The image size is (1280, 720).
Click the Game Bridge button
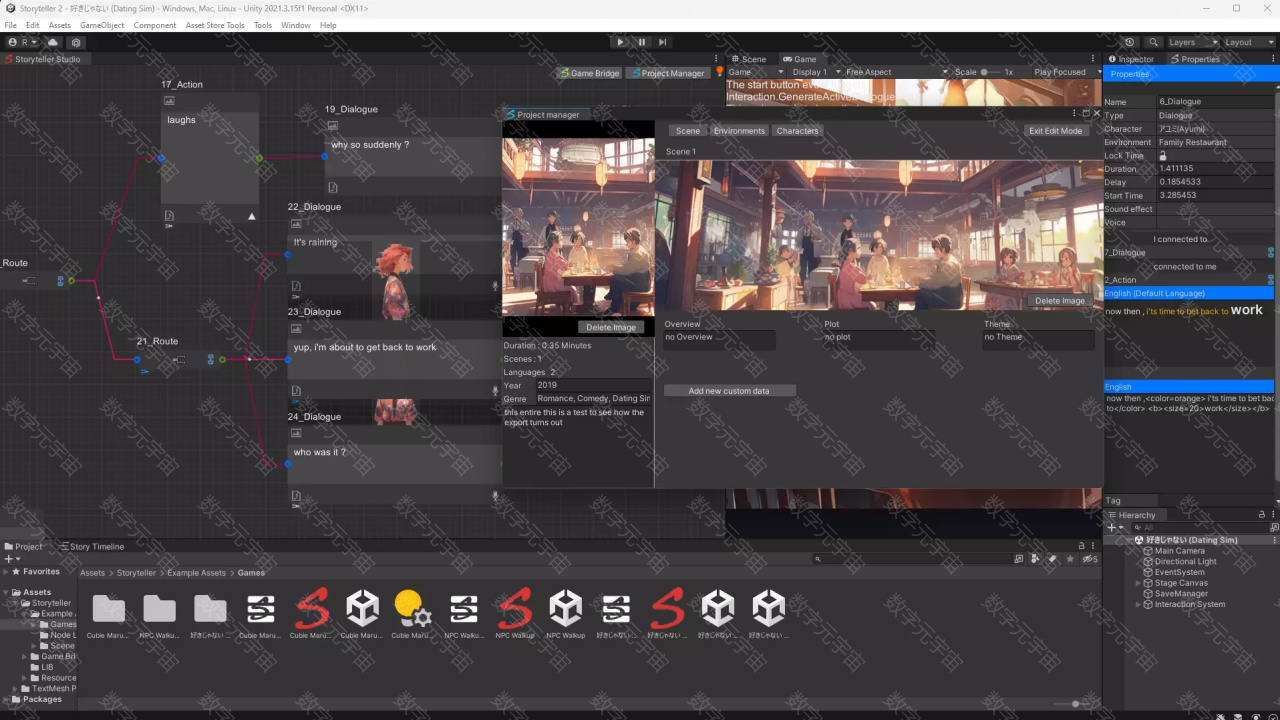pos(590,73)
